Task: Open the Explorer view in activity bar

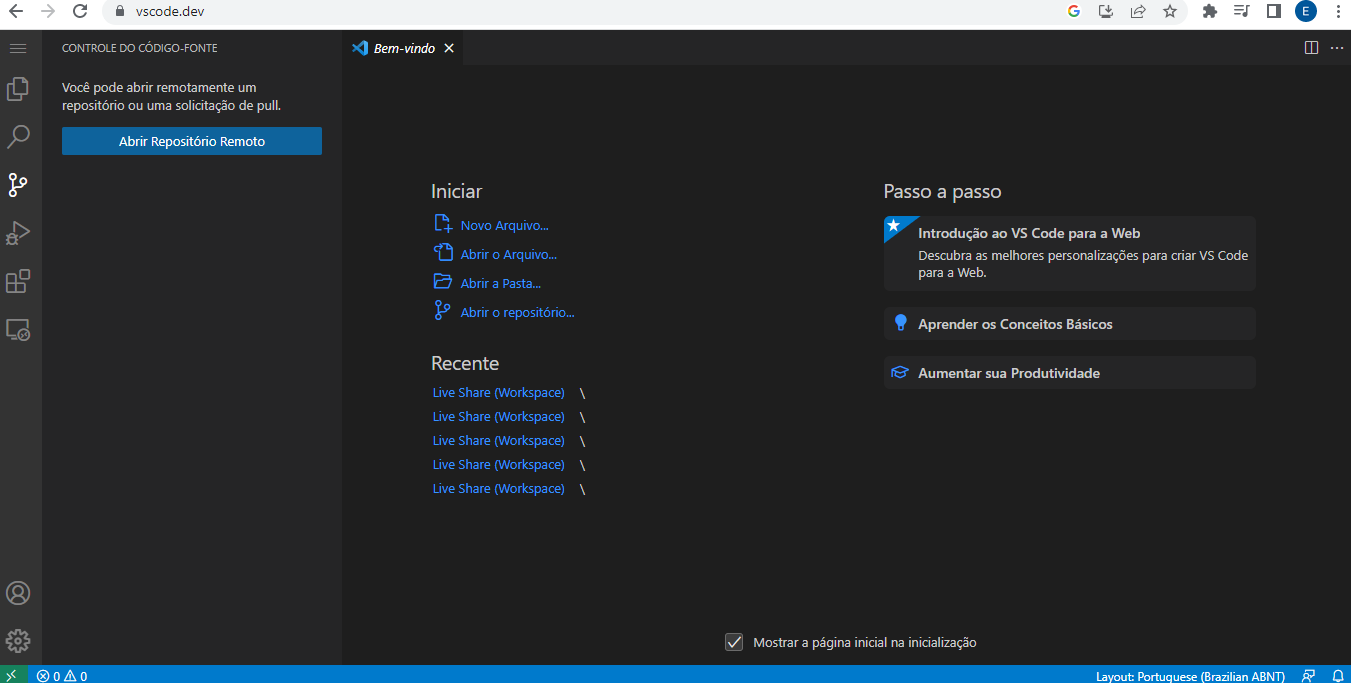Action: (18, 89)
